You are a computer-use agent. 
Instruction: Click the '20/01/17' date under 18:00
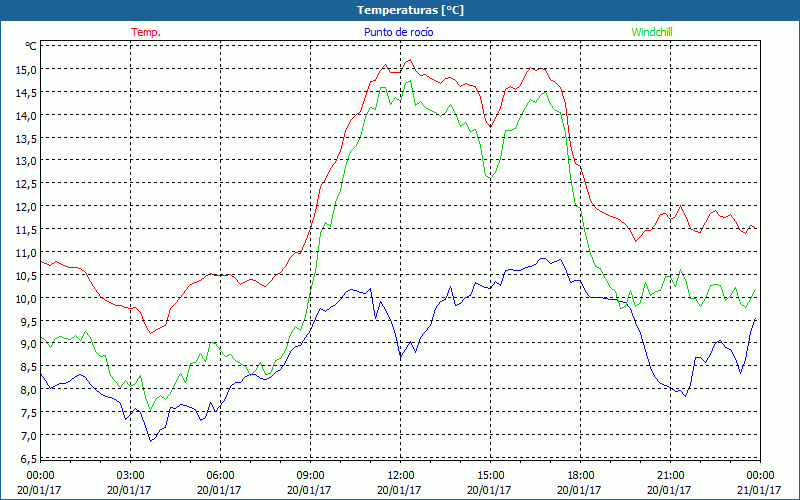tap(579, 490)
